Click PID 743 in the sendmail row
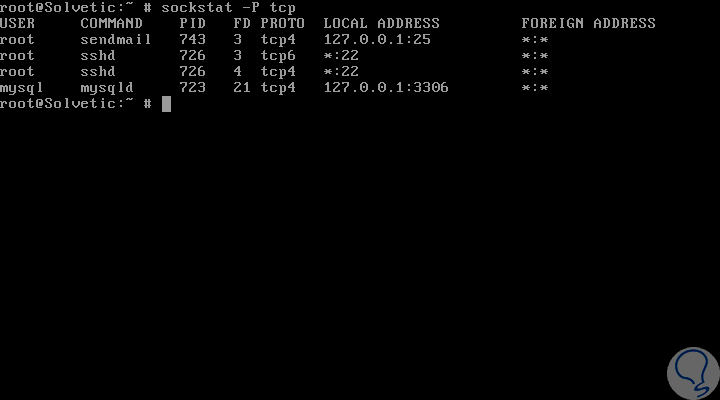Image resolution: width=720 pixels, height=400 pixels. tap(192, 39)
